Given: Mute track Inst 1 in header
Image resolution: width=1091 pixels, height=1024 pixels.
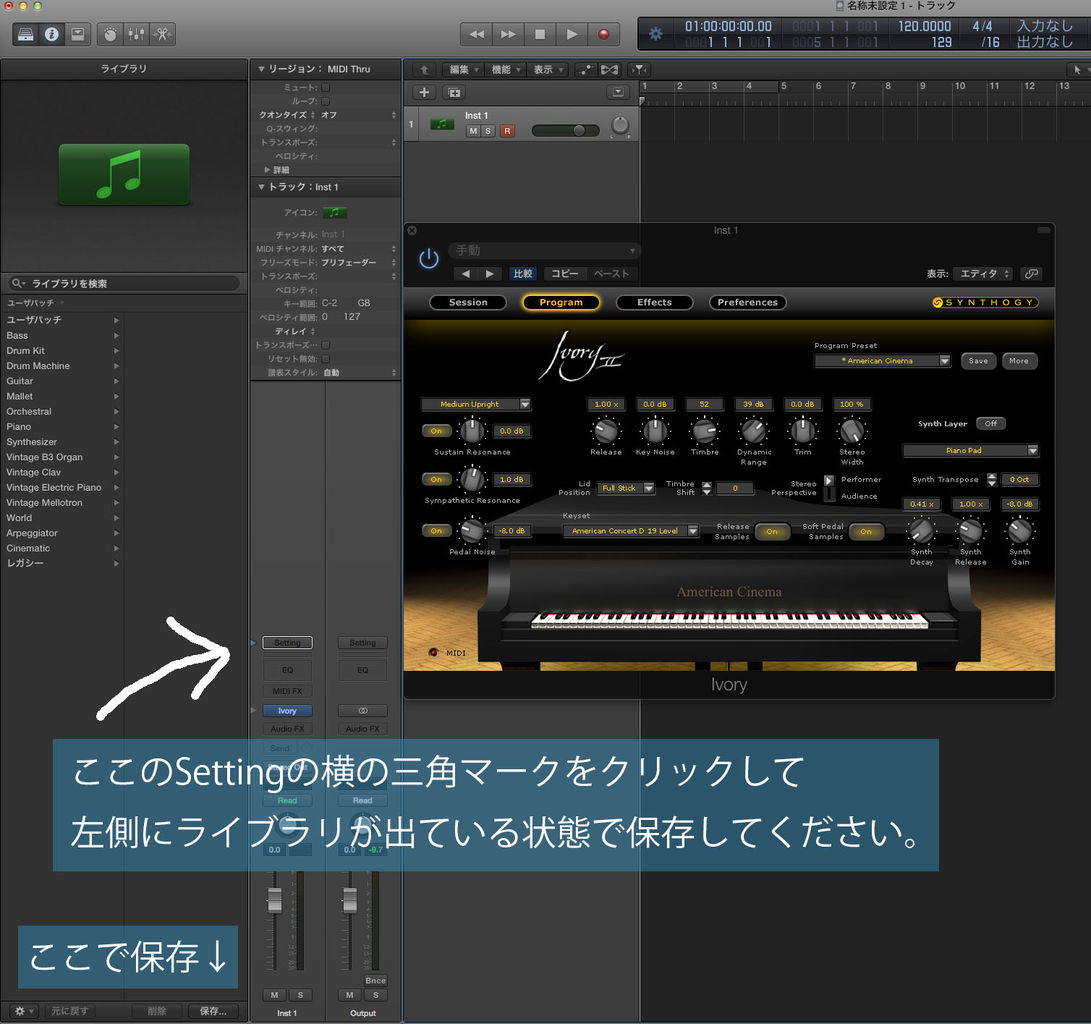Looking at the screenshot, I should coord(473,131).
